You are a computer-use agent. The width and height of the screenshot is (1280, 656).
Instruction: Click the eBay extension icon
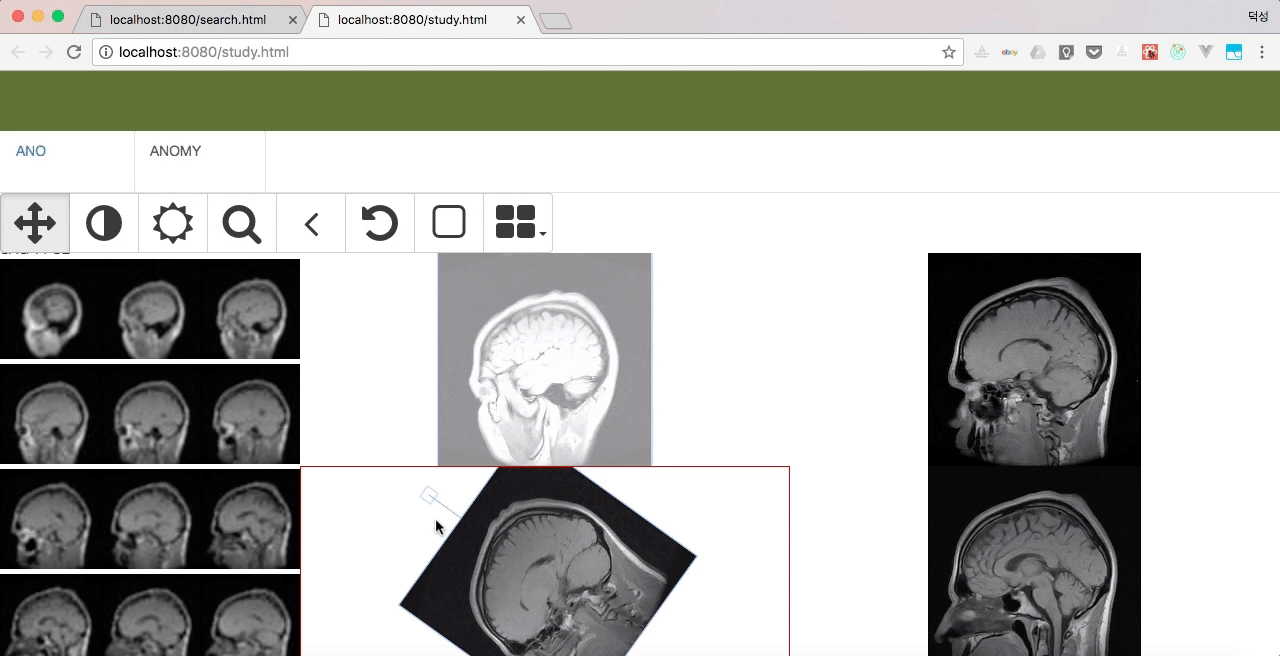1010,52
